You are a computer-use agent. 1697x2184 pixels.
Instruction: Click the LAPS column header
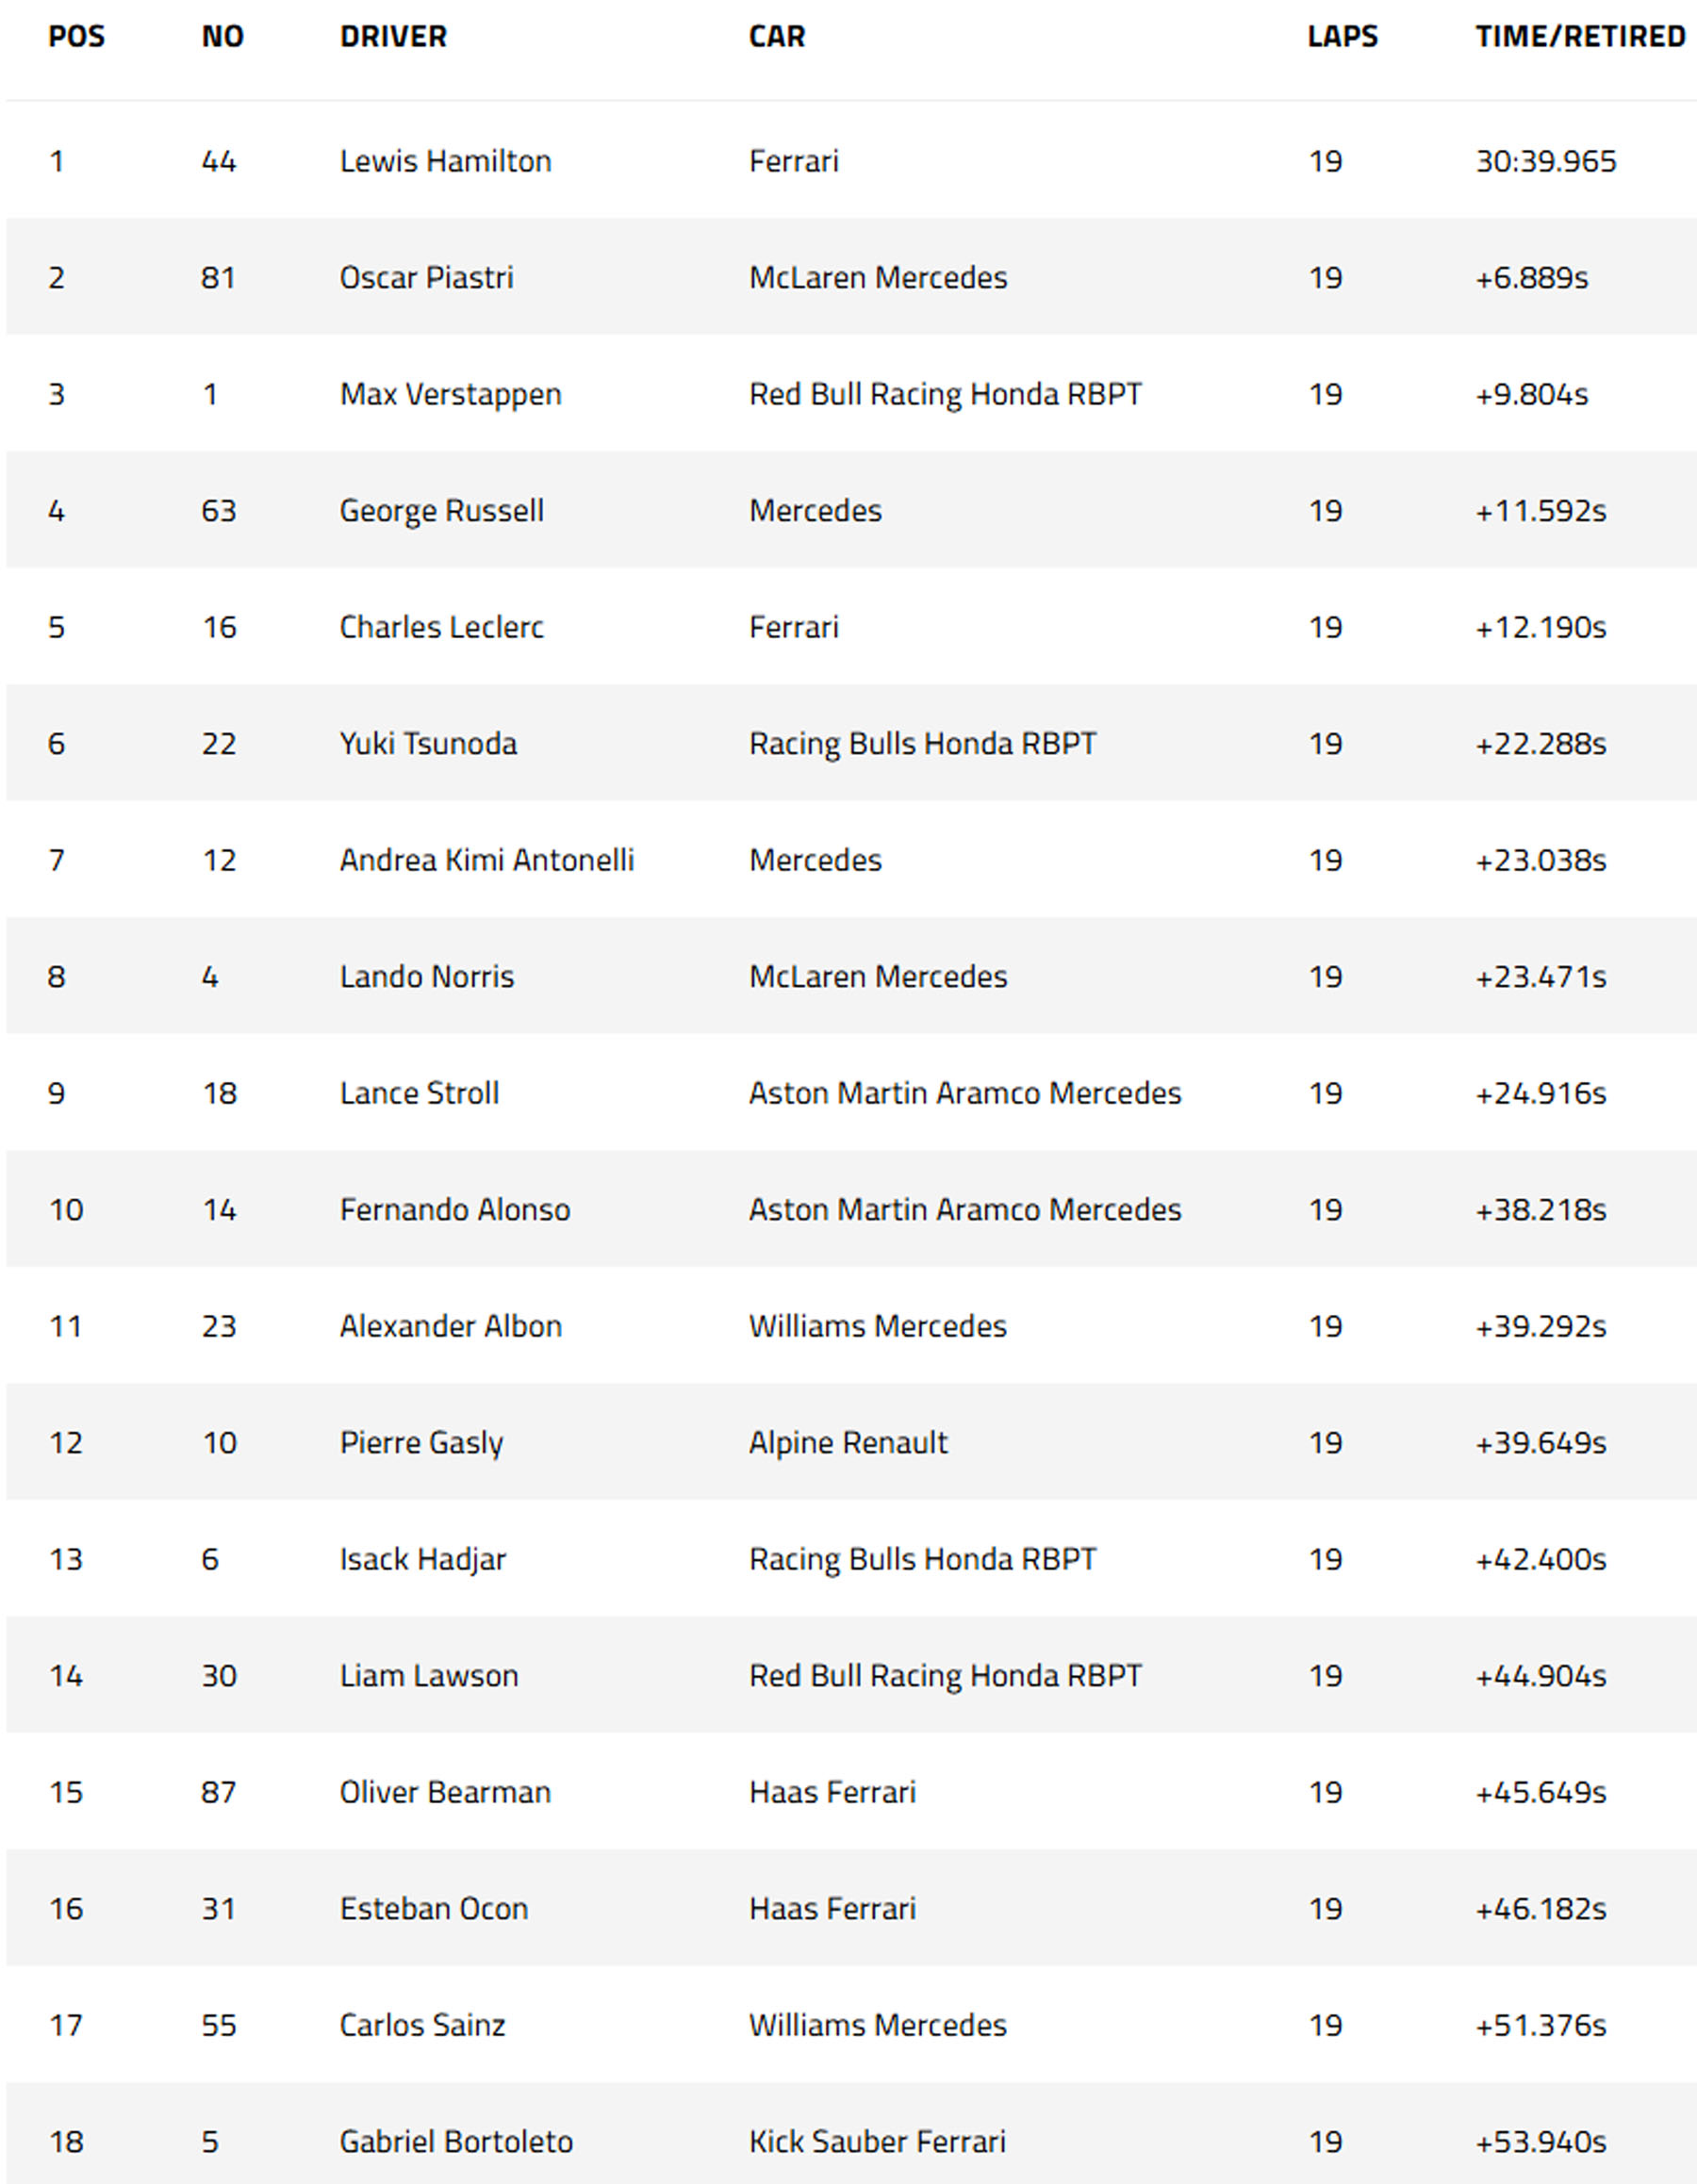point(1342,37)
